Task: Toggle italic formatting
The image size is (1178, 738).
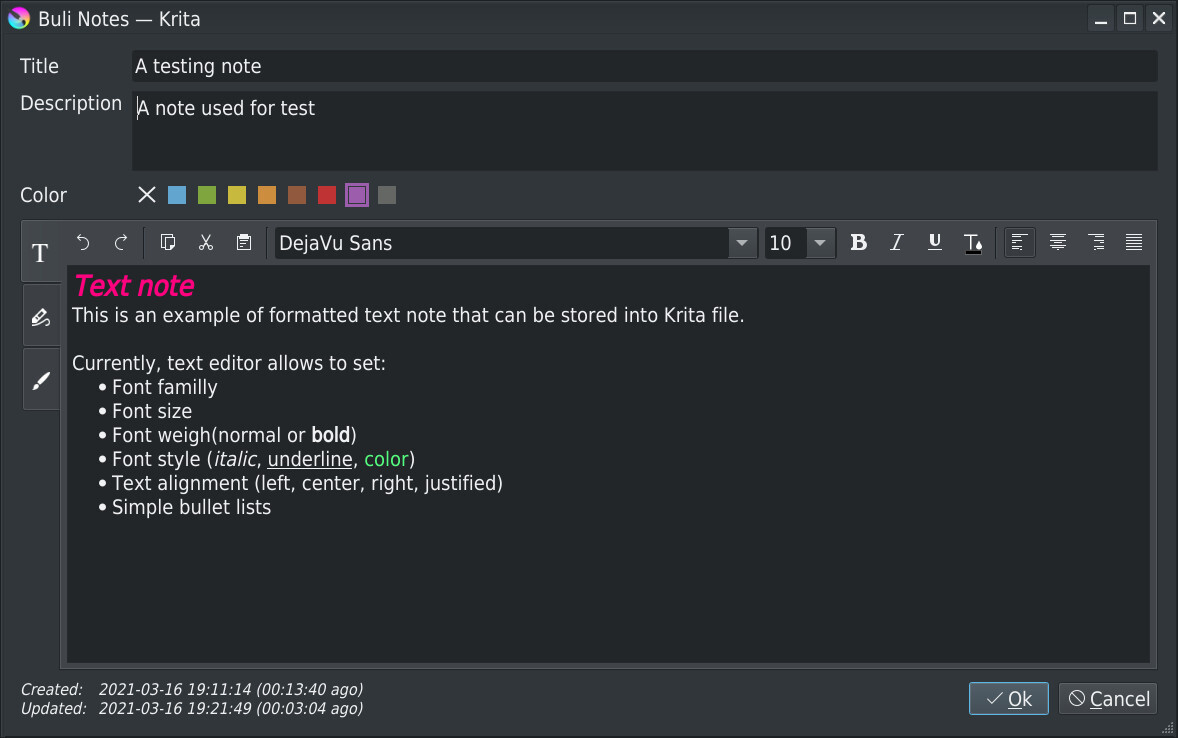Action: (x=897, y=242)
